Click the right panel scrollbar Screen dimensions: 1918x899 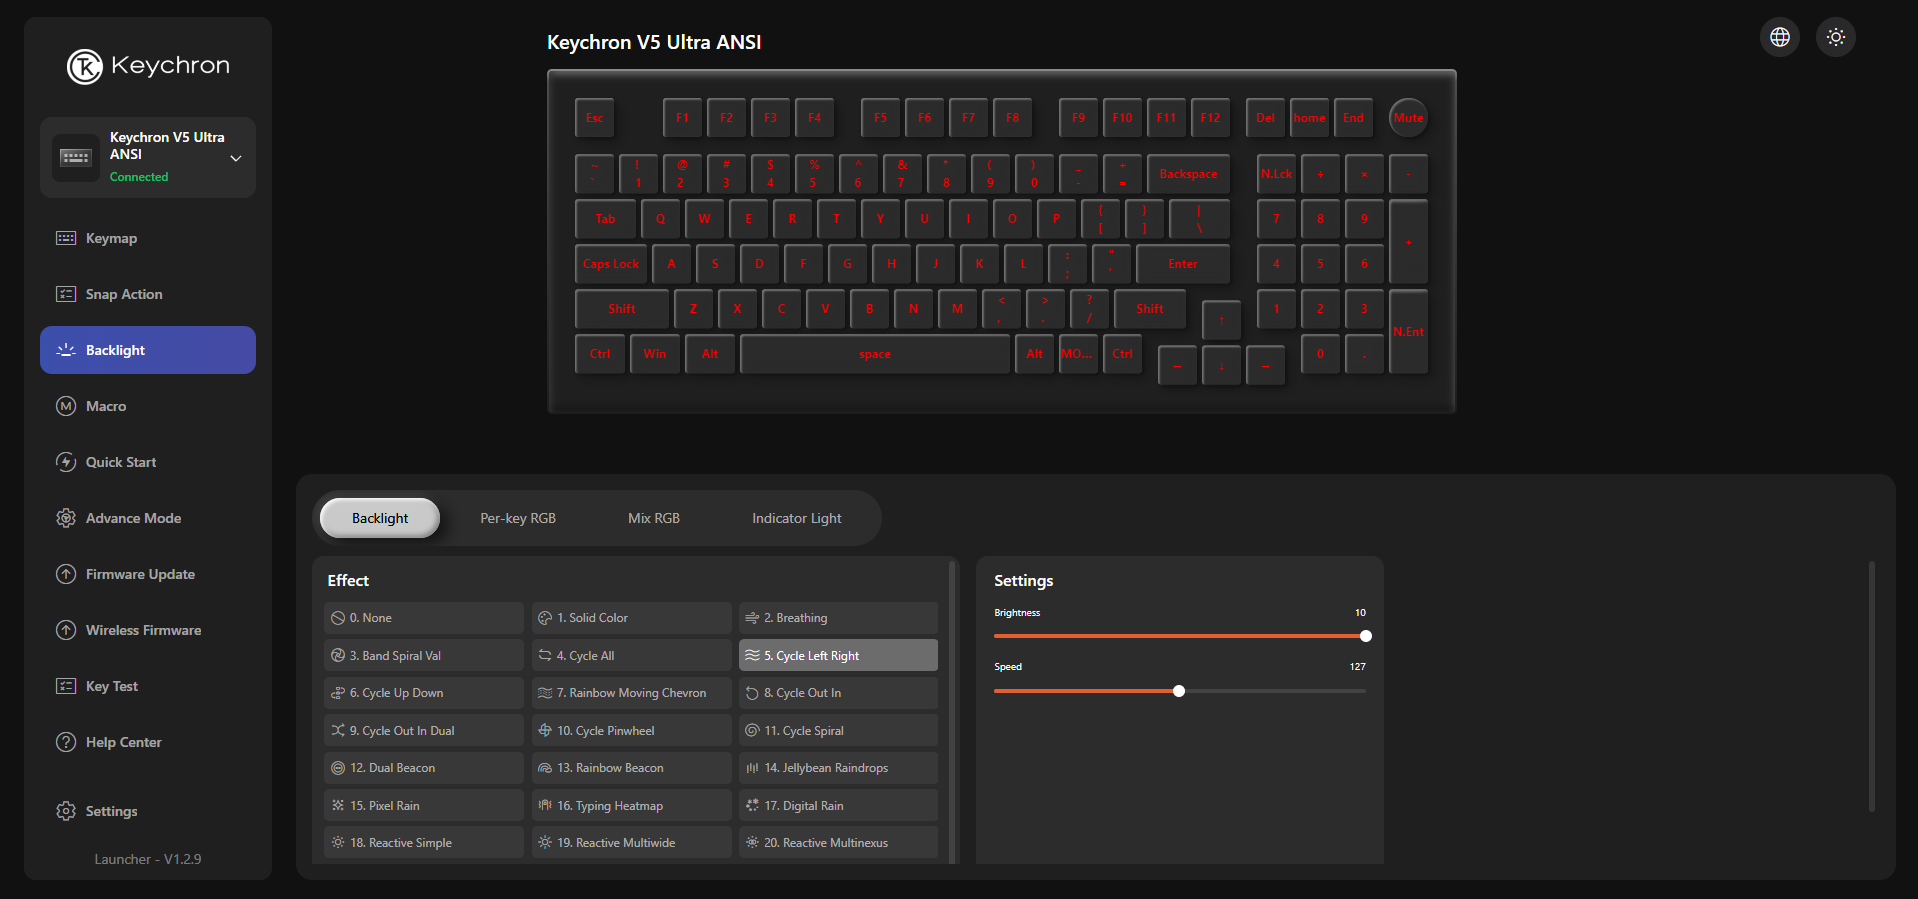tap(1872, 686)
